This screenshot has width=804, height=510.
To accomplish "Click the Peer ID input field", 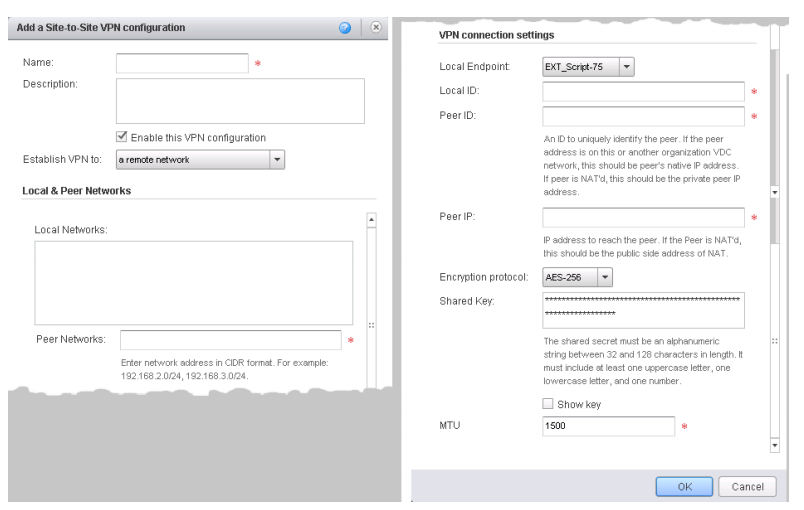I will pos(643,116).
